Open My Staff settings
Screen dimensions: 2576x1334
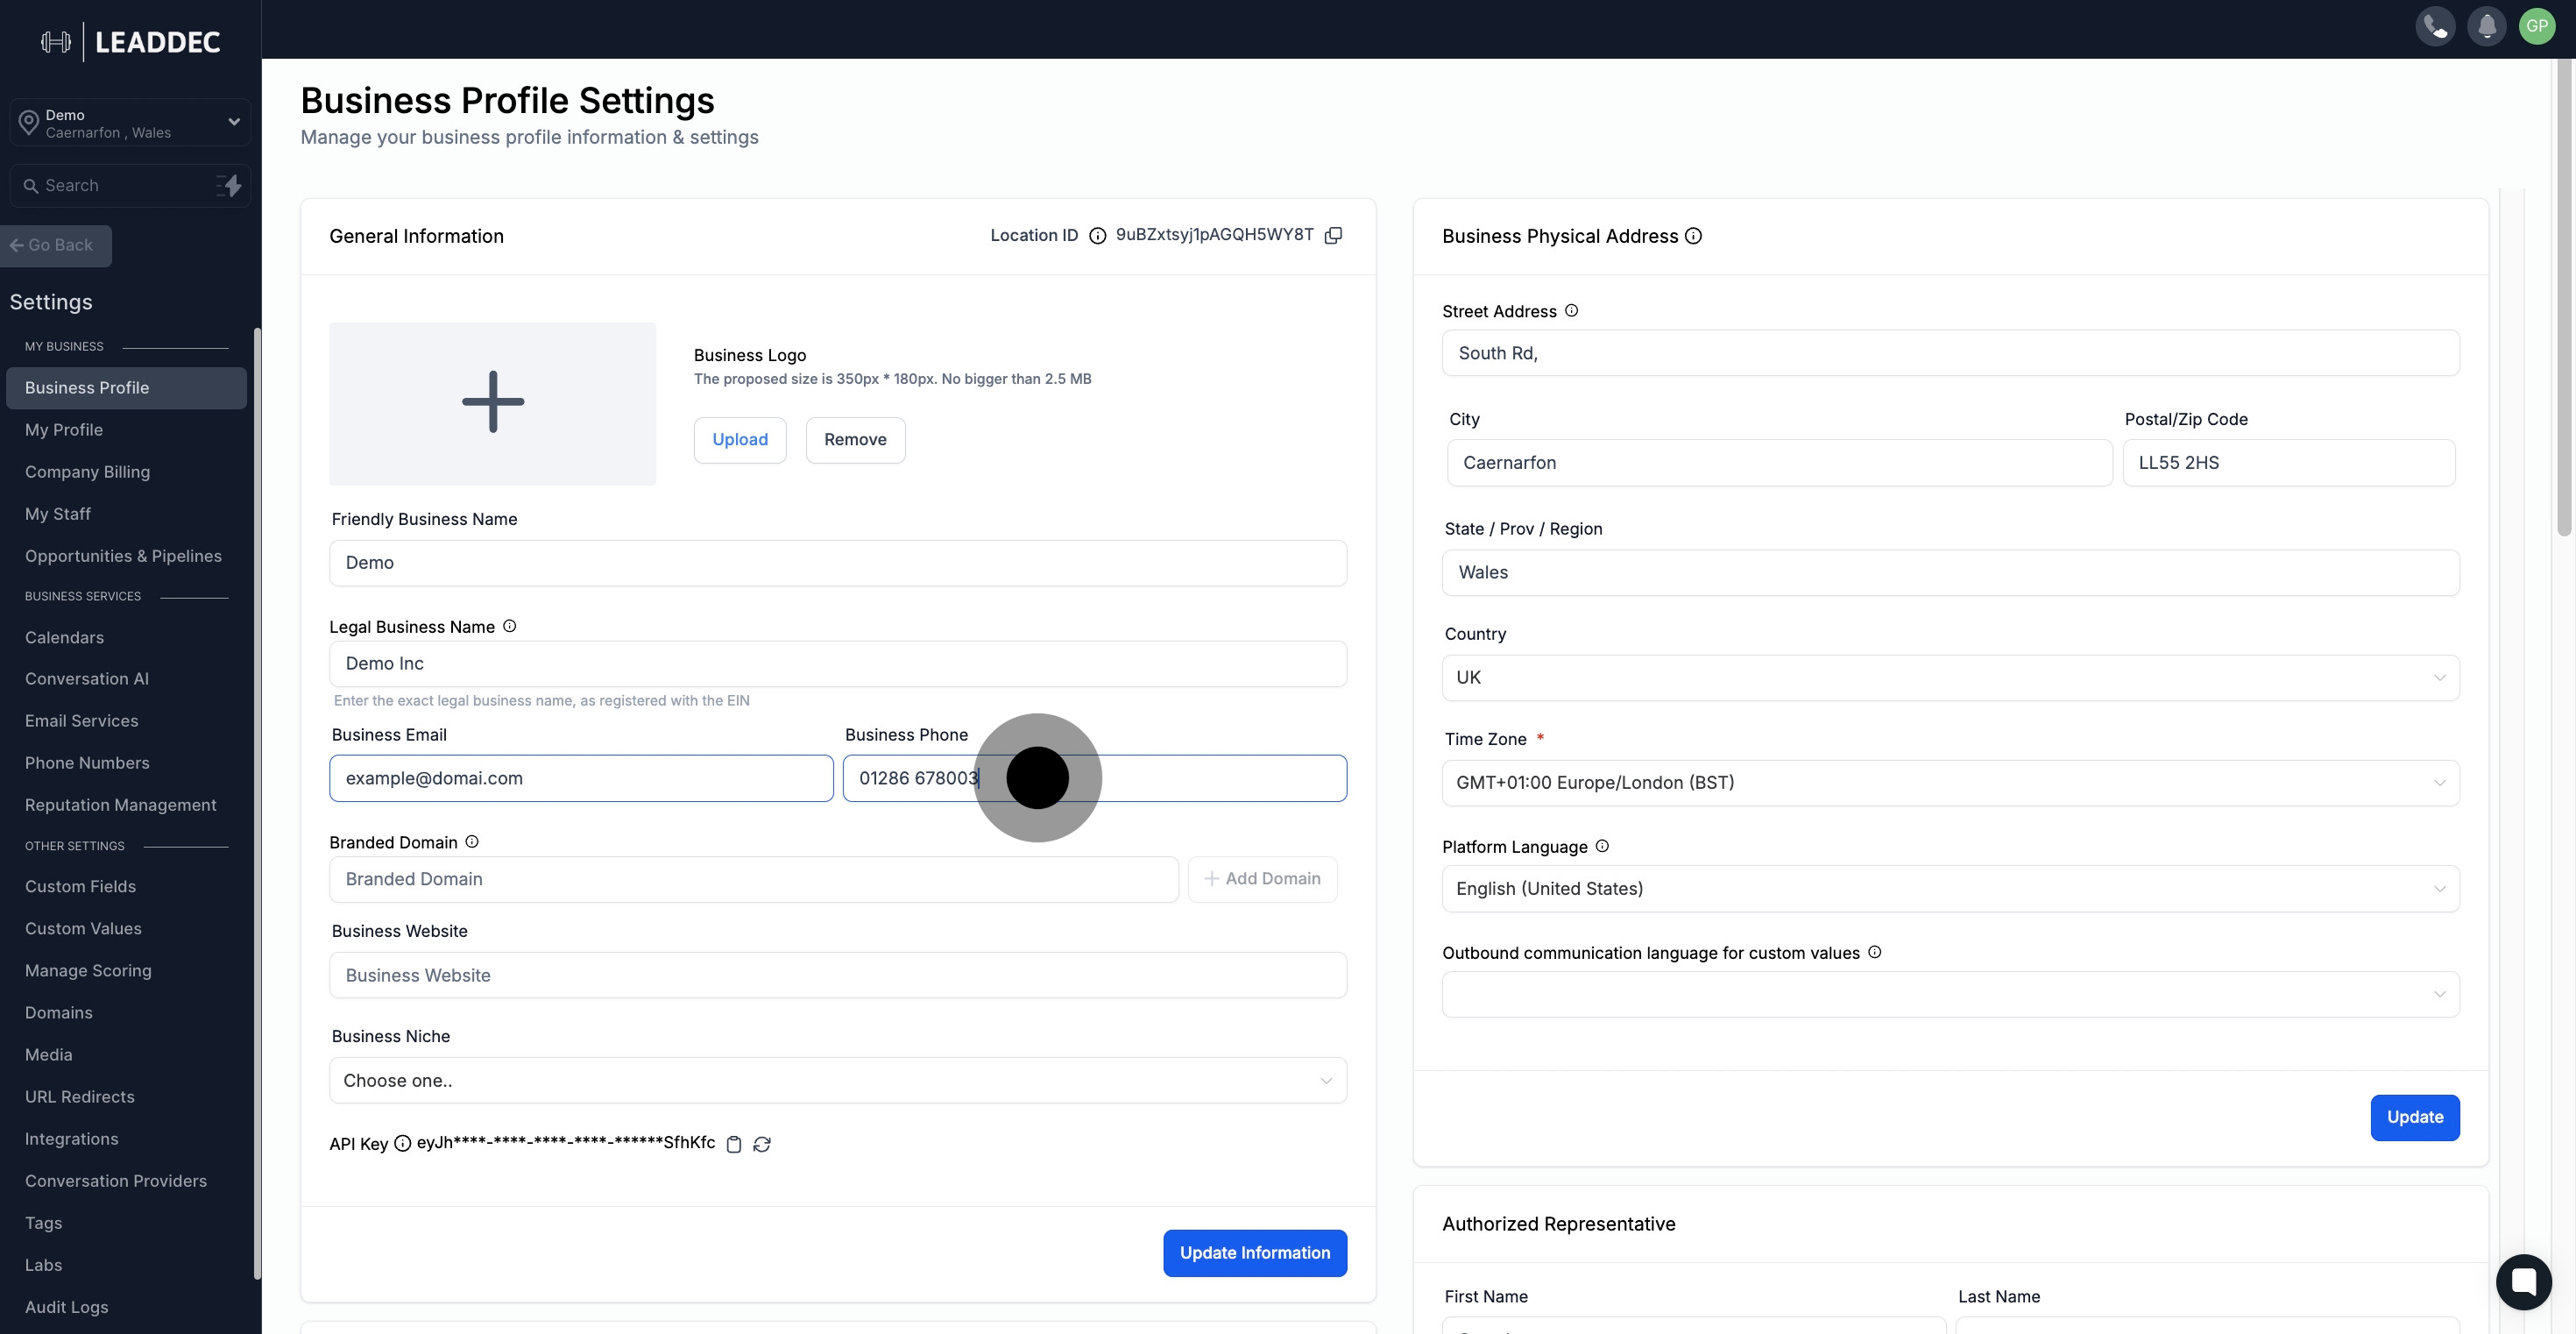coord(58,514)
